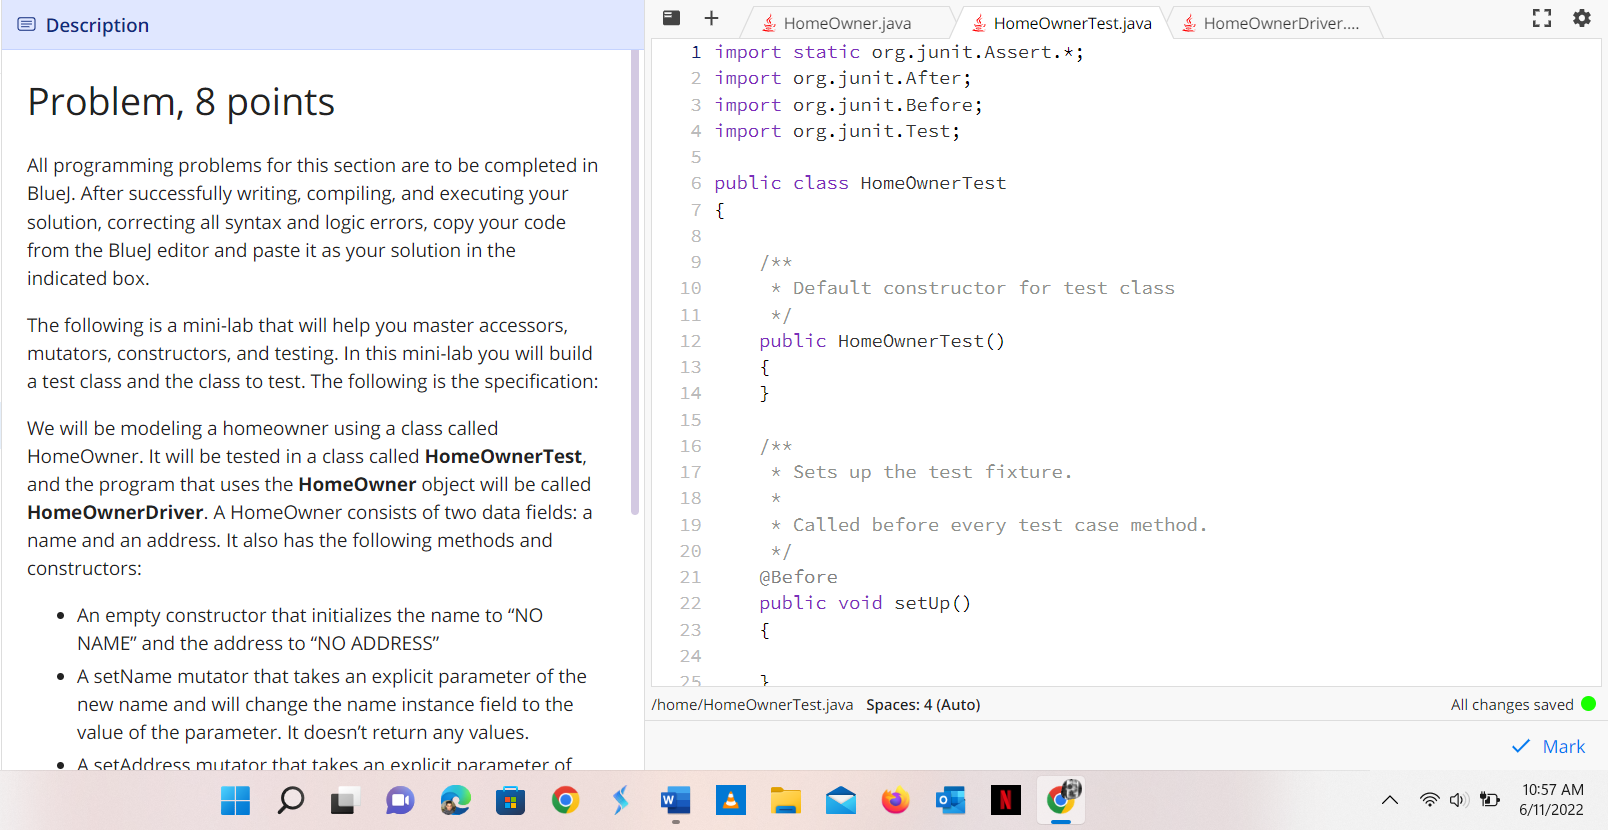Open the editor settings gear
The height and width of the screenshot is (830, 1608).
pyautogui.click(x=1582, y=18)
